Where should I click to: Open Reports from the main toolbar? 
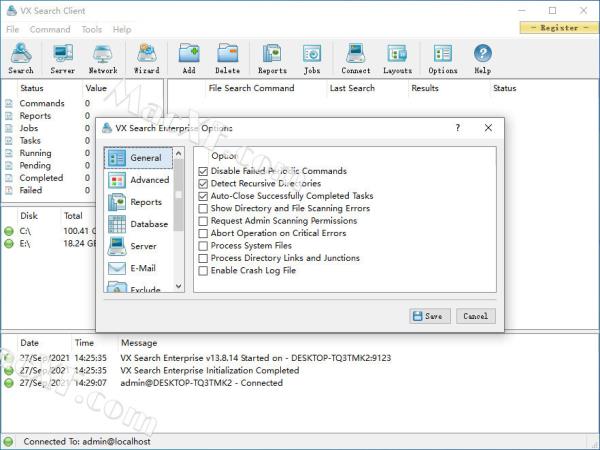tap(272, 58)
